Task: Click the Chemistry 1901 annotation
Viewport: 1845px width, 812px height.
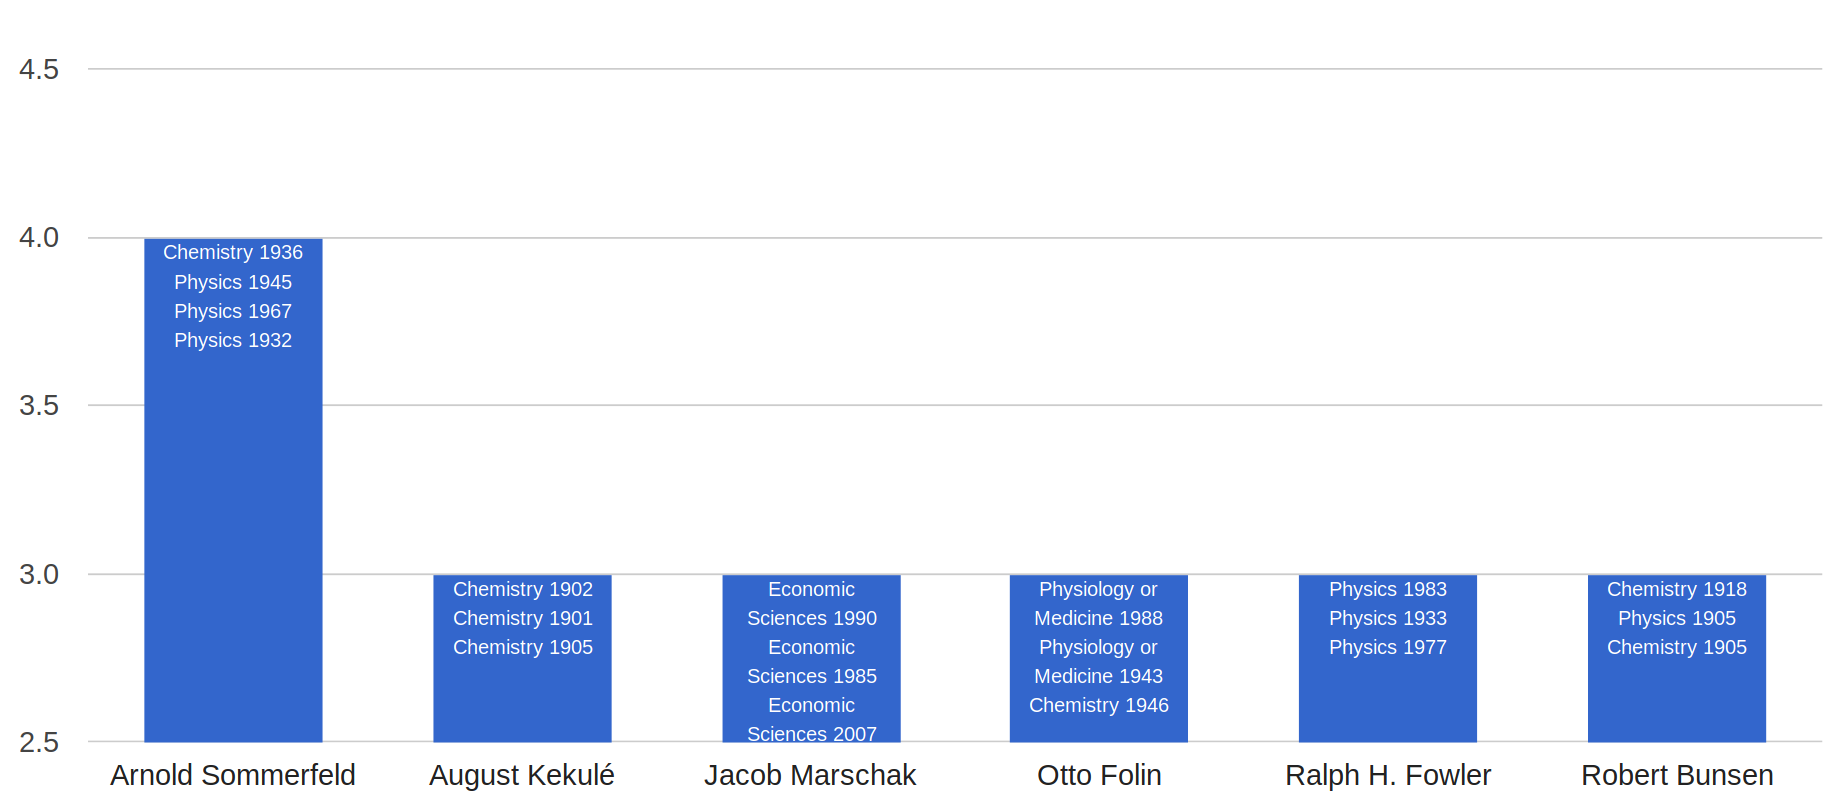Action: pyautogui.click(x=522, y=618)
